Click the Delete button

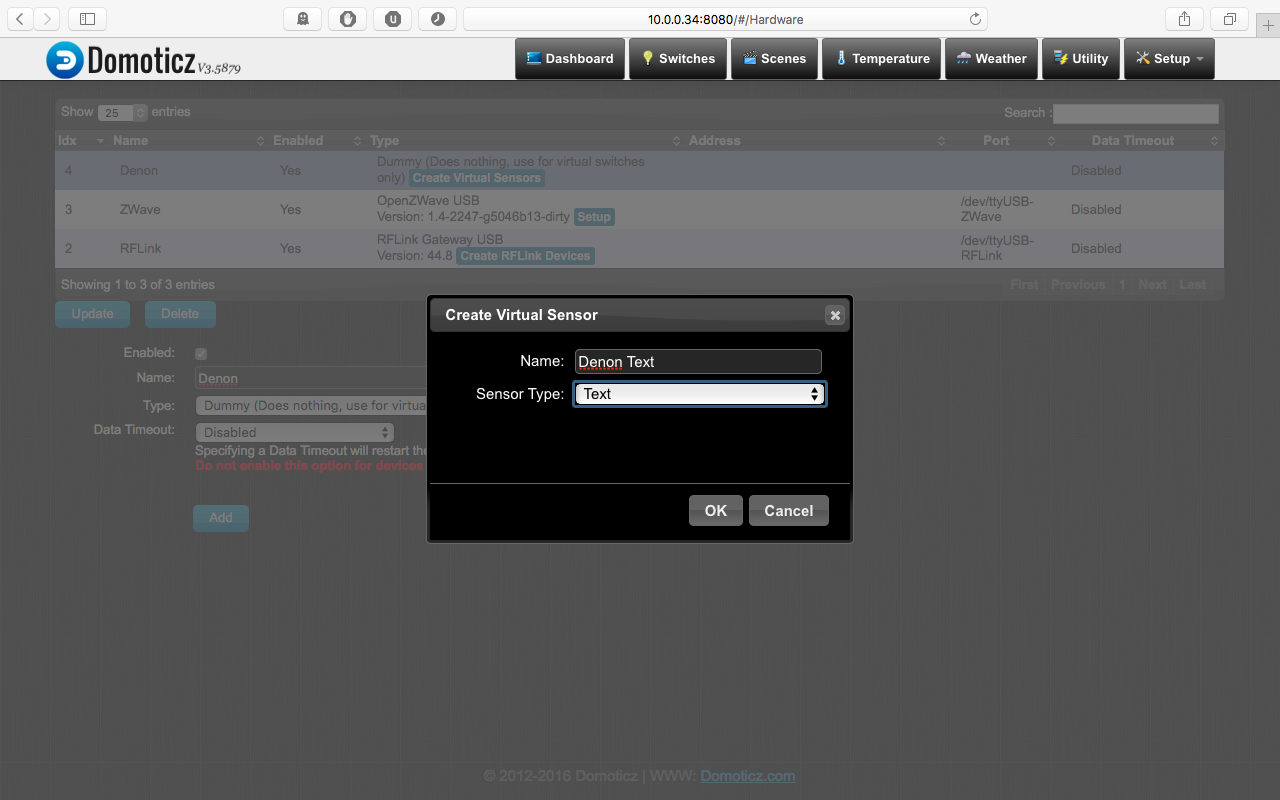(180, 314)
